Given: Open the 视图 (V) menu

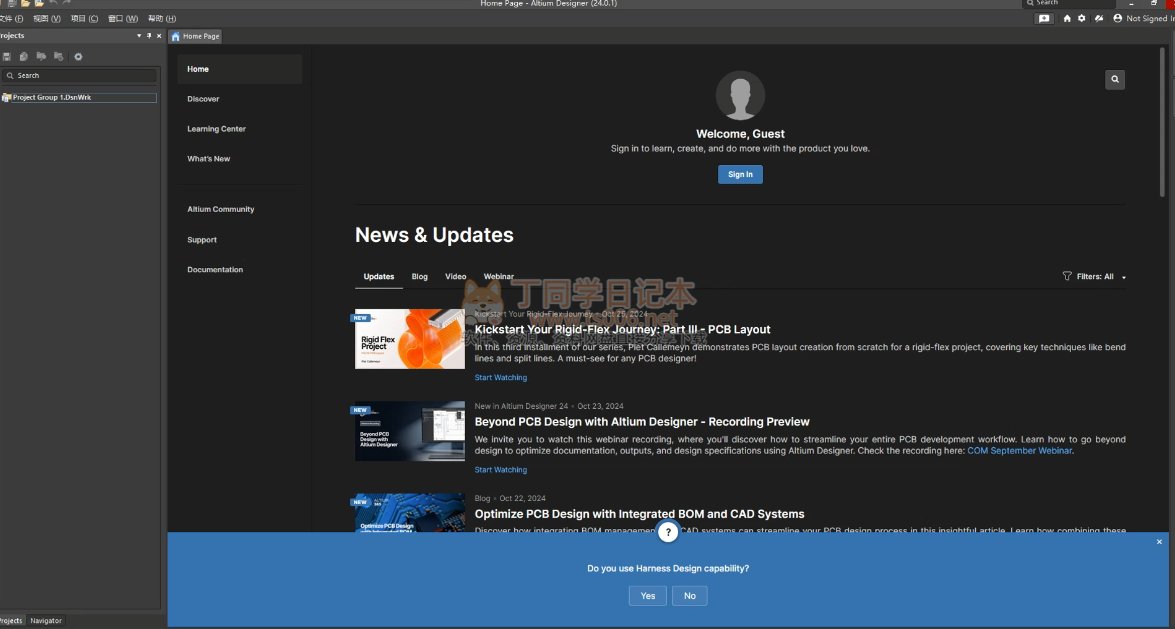Looking at the screenshot, I should point(47,19).
